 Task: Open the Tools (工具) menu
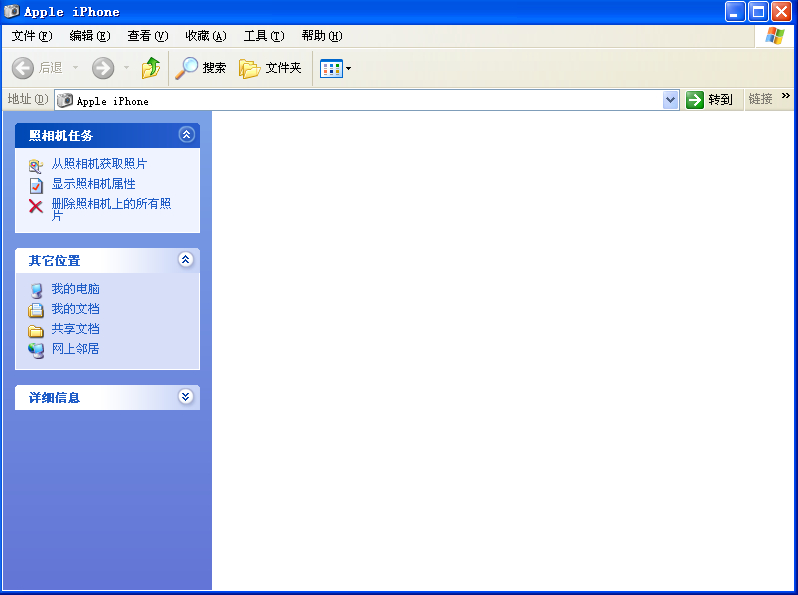(264, 36)
